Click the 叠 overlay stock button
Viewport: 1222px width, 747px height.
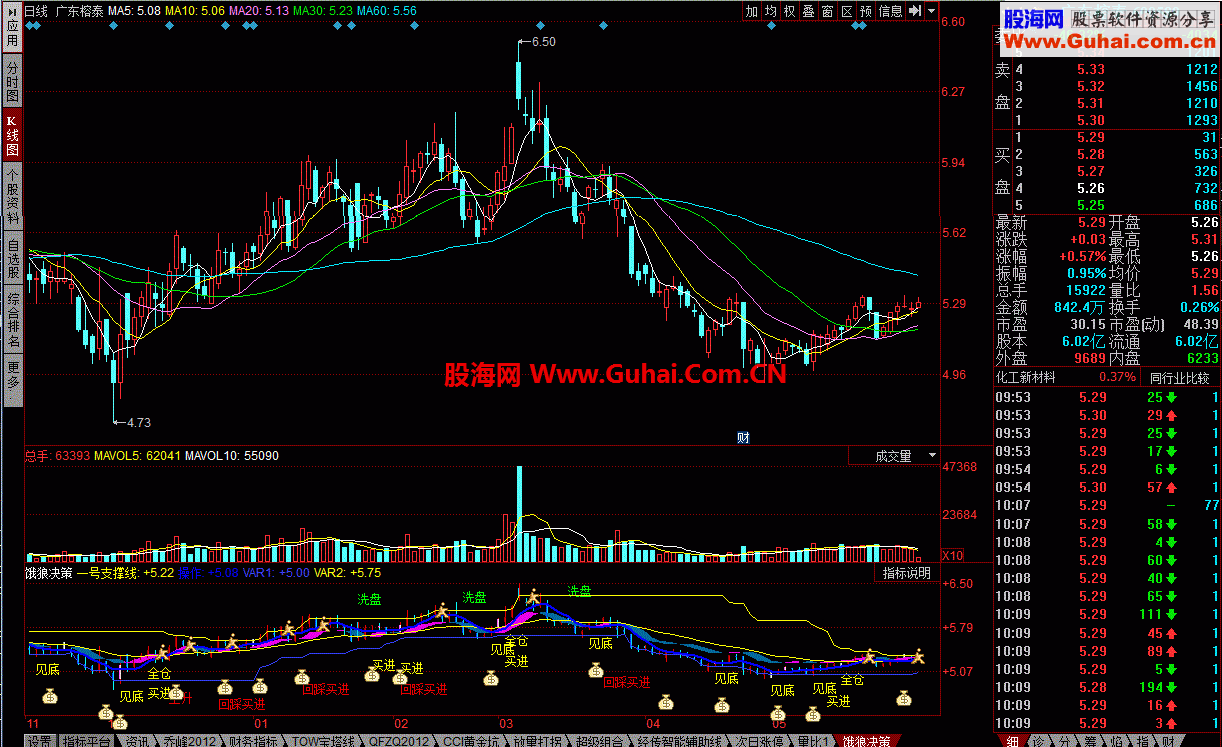(809, 11)
